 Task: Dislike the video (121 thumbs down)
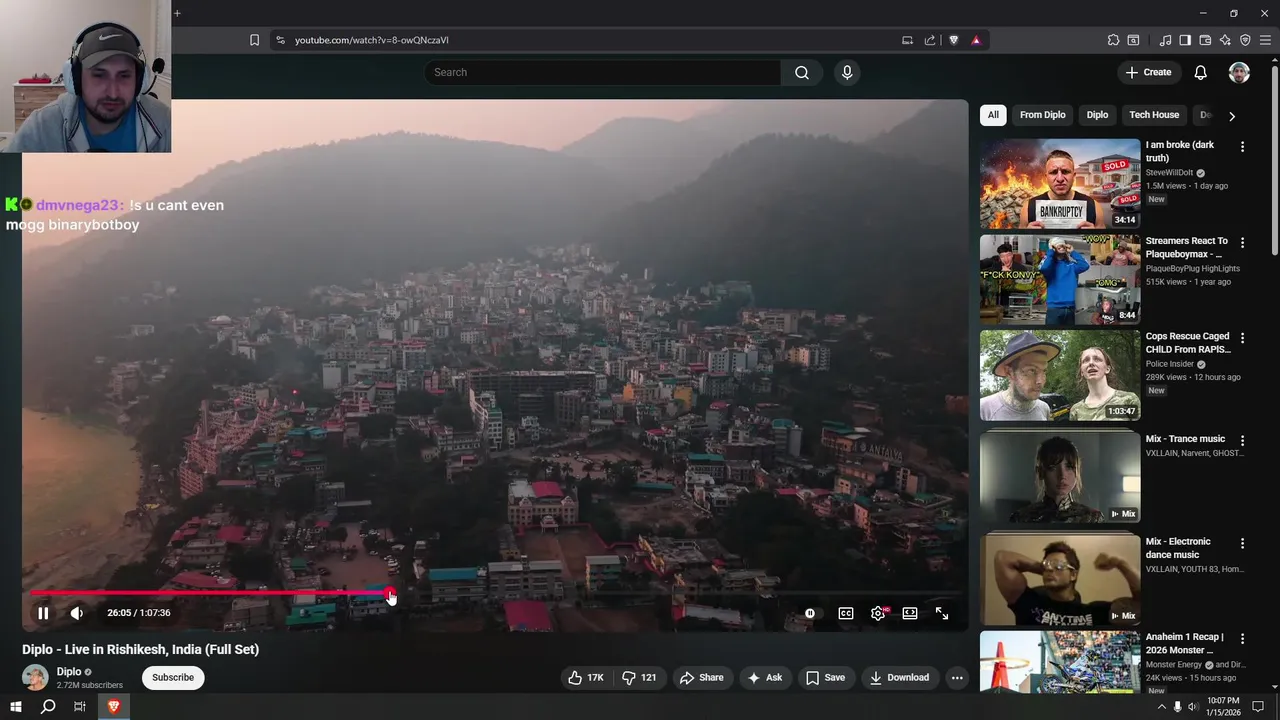pos(639,677)
